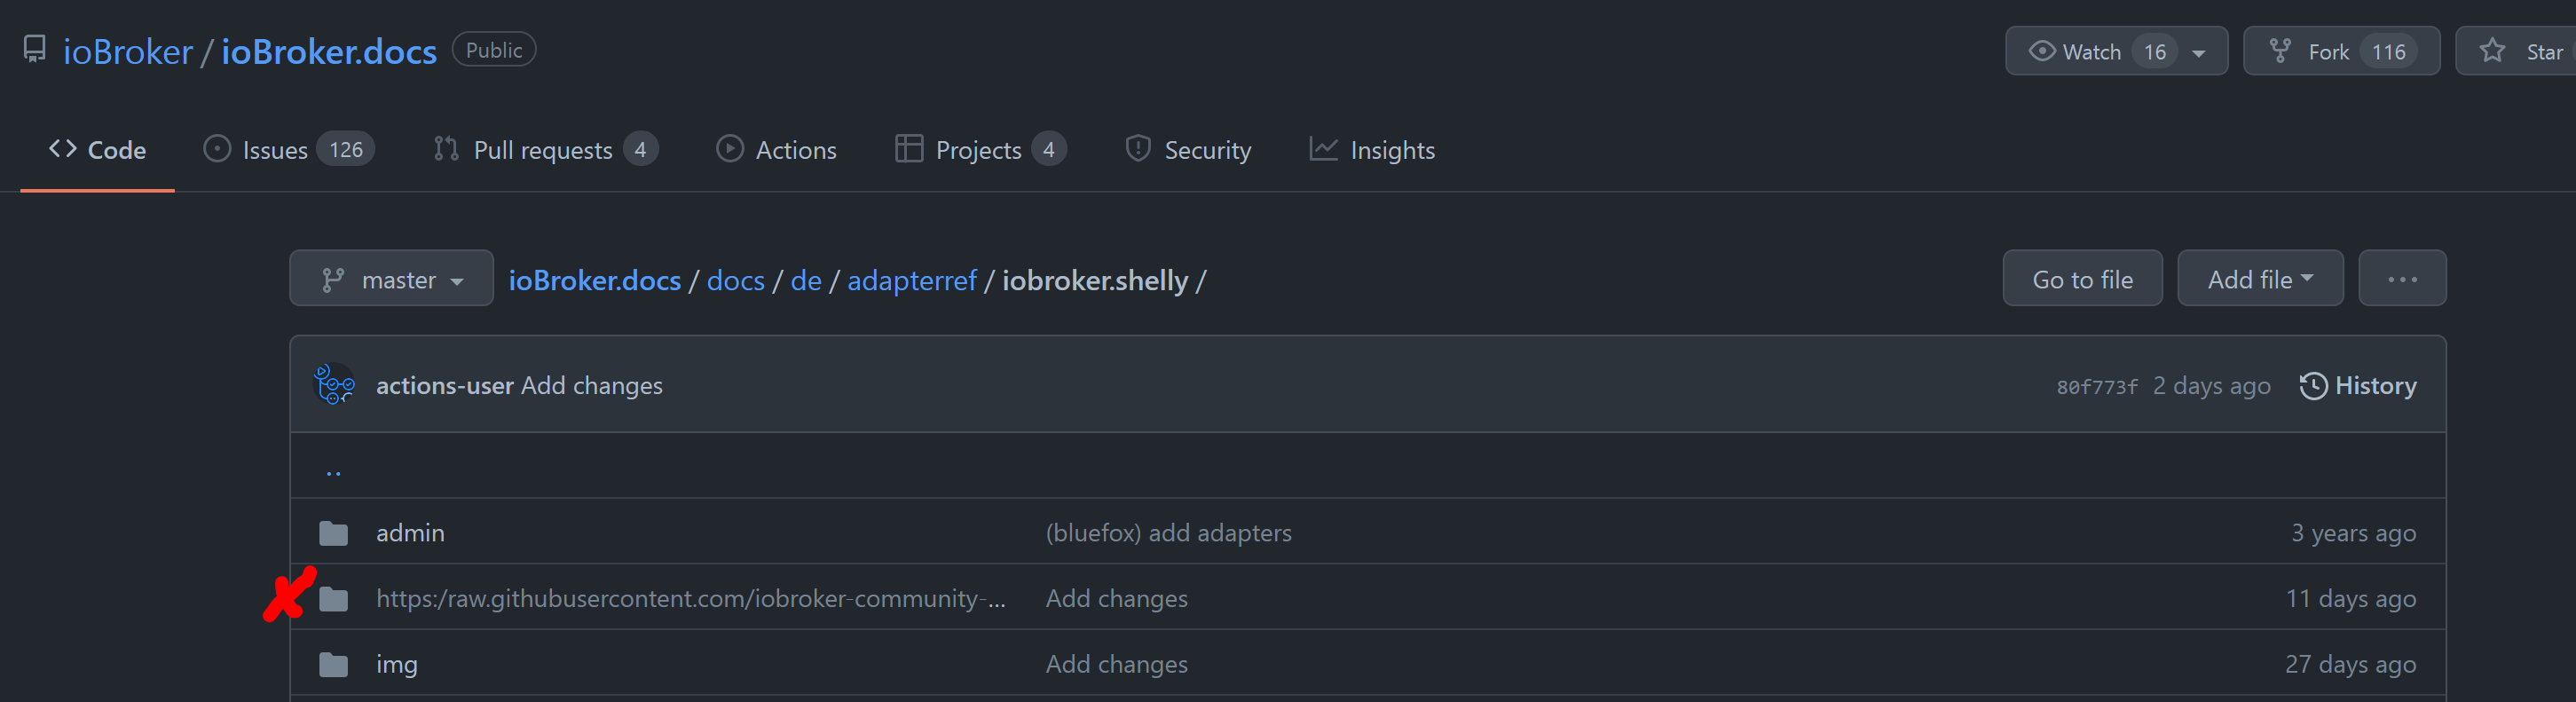Open the Pull requests tab
2576x702 pixels.
coord(545,150)
